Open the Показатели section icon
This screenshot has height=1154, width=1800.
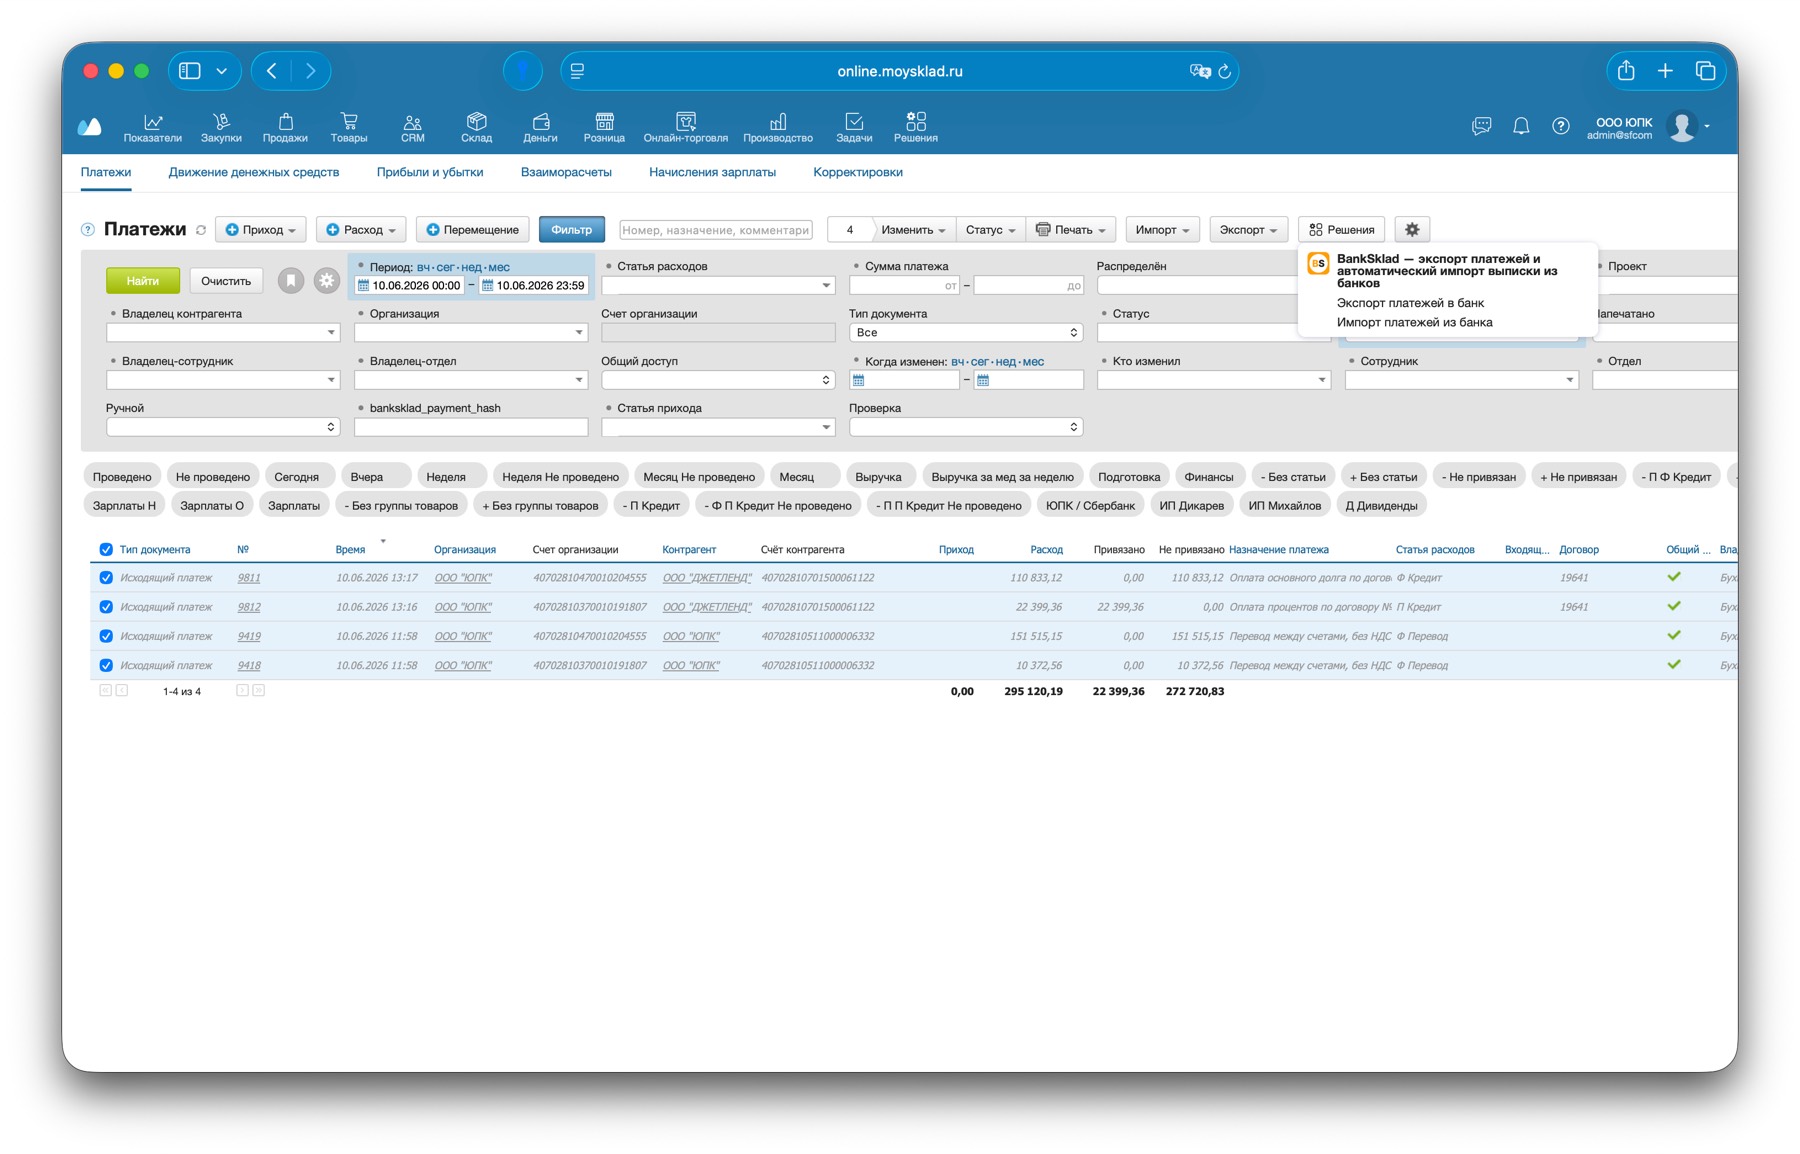(153, 121)
